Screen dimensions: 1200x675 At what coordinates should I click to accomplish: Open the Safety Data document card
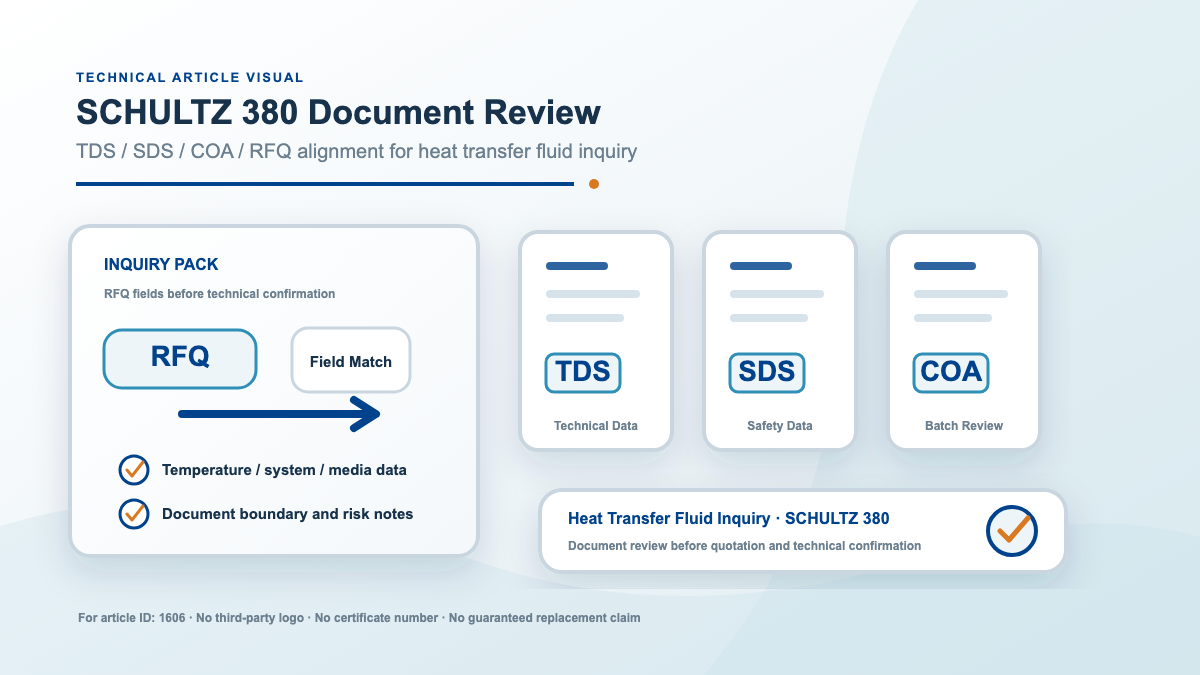tap(780, 341)
